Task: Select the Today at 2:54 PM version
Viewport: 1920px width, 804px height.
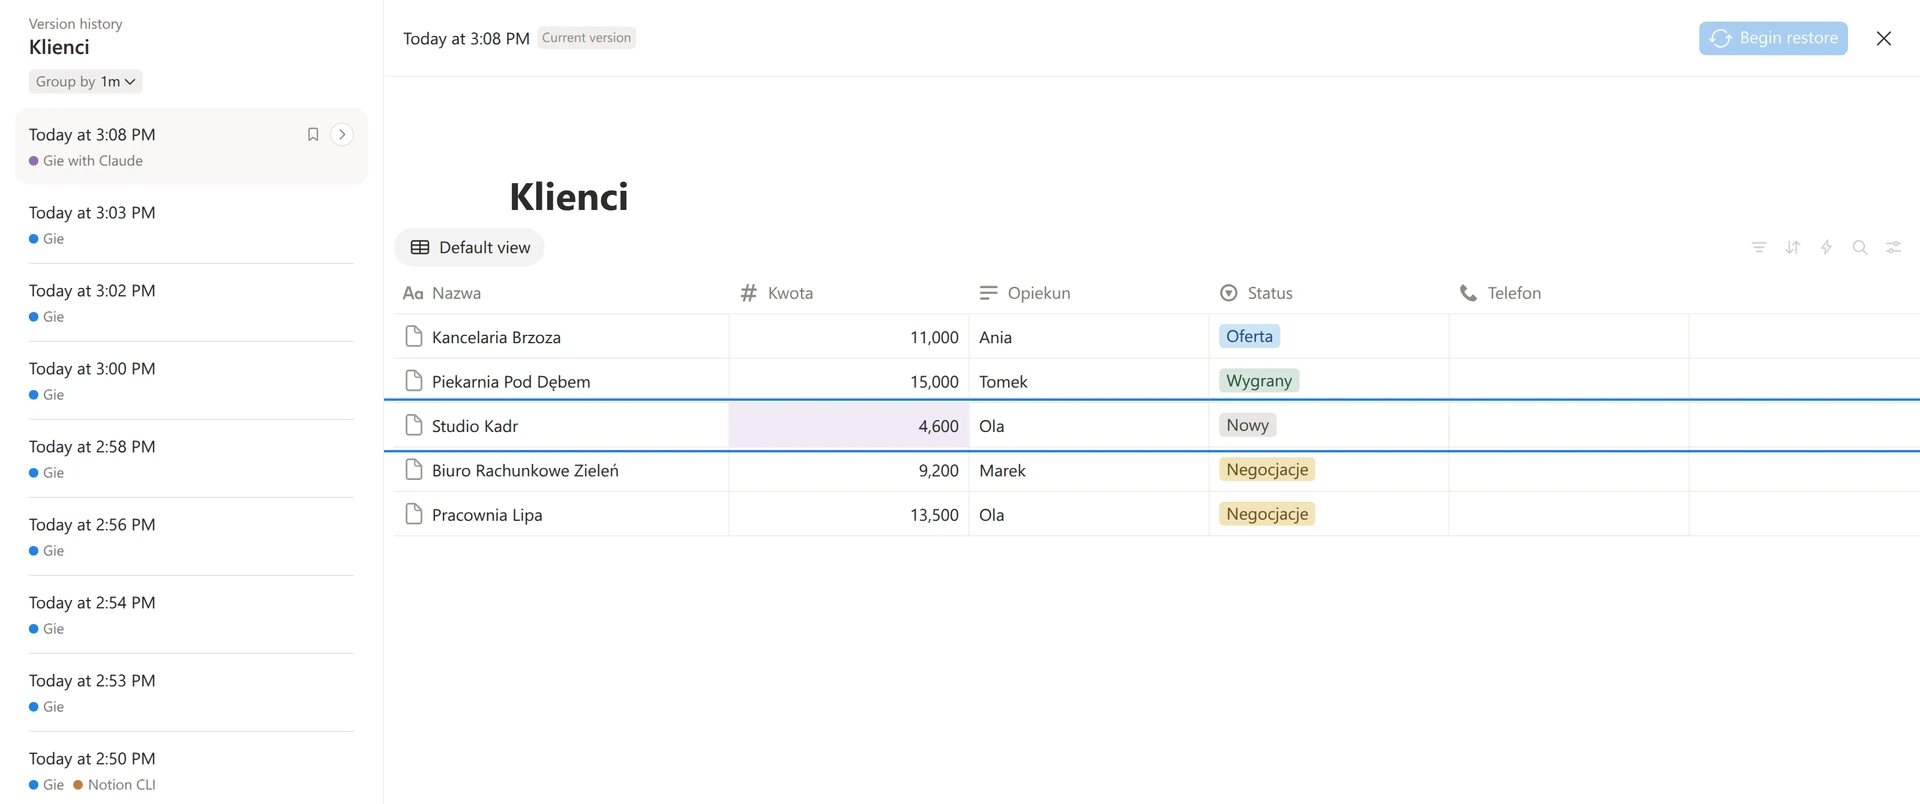Action: [x=191, y=615]
